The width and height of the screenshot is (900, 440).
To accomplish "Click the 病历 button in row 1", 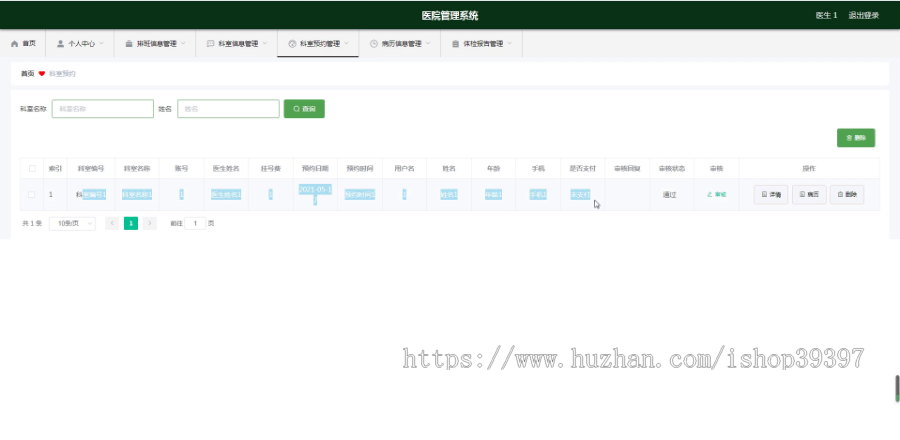I will [x=809, y=194].
